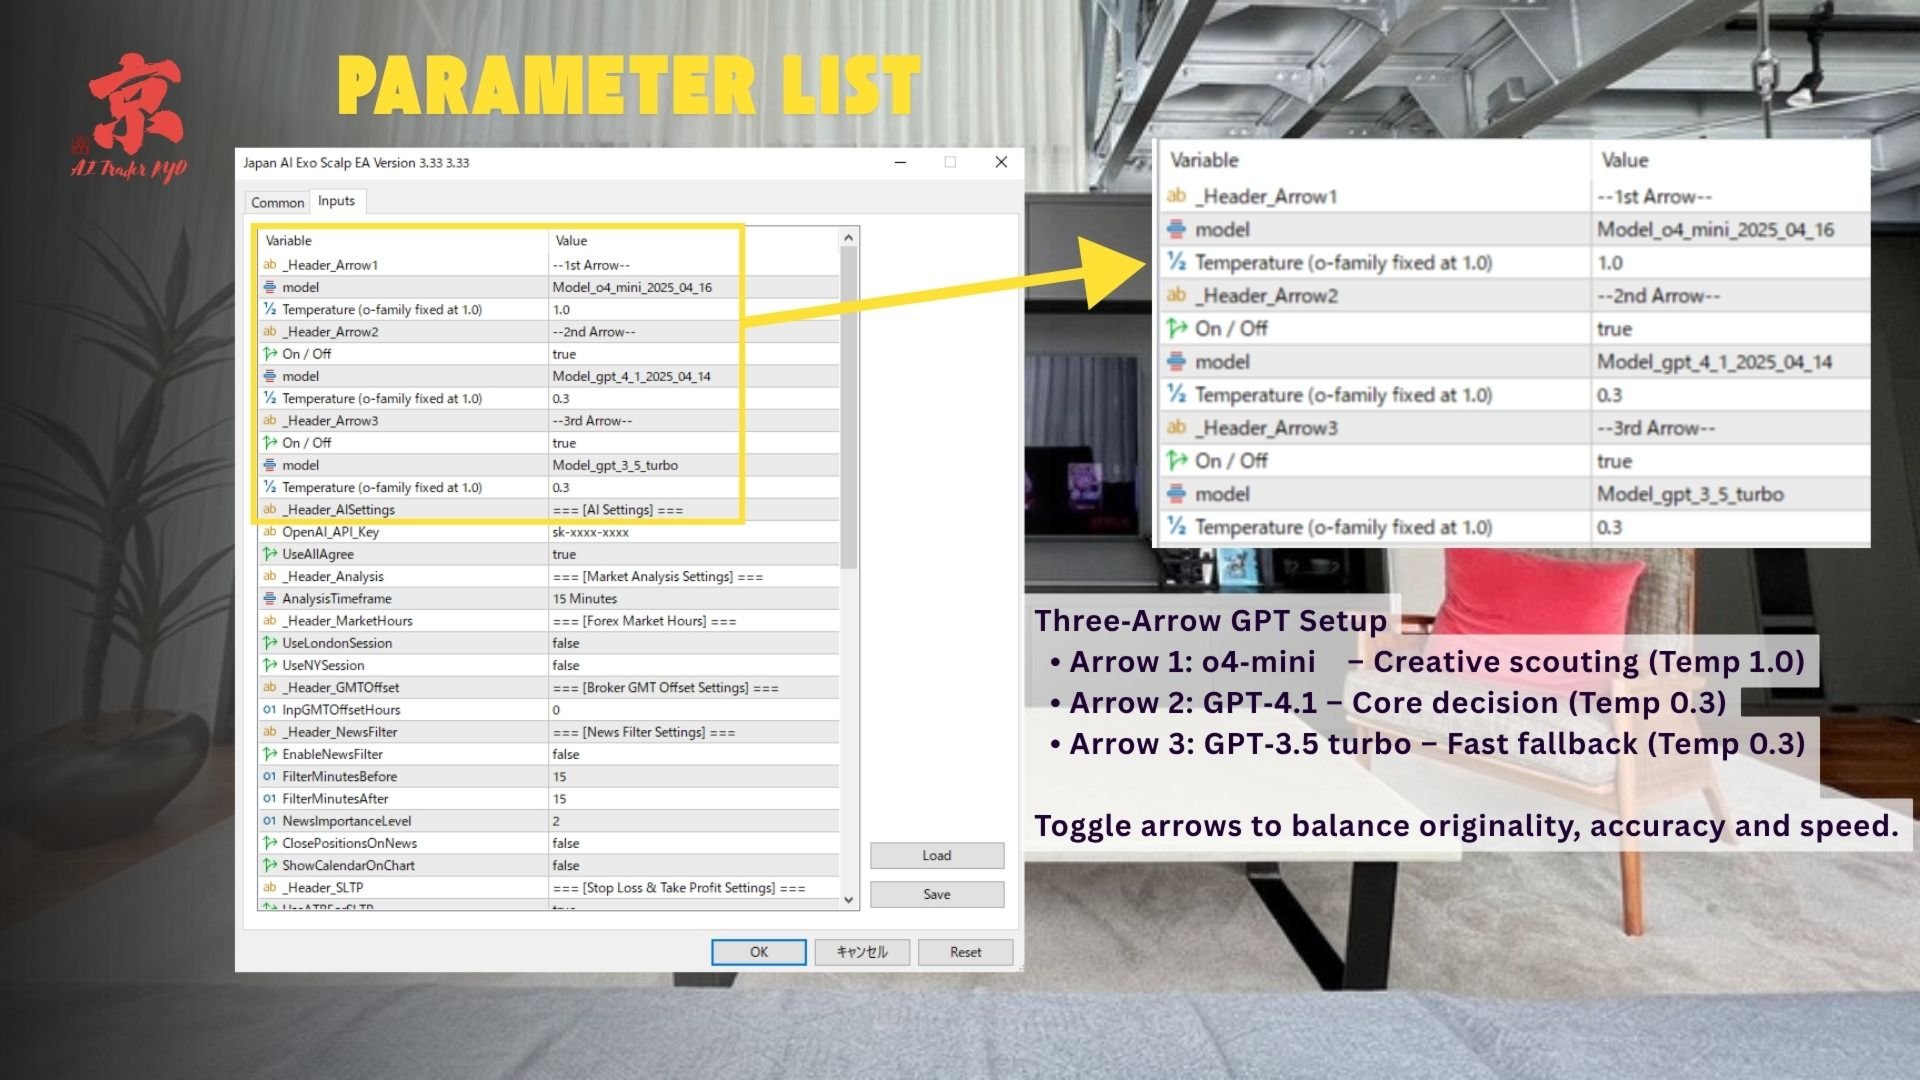Click the OK button
Viewport: 1920px width, 1080px height.
759,952
